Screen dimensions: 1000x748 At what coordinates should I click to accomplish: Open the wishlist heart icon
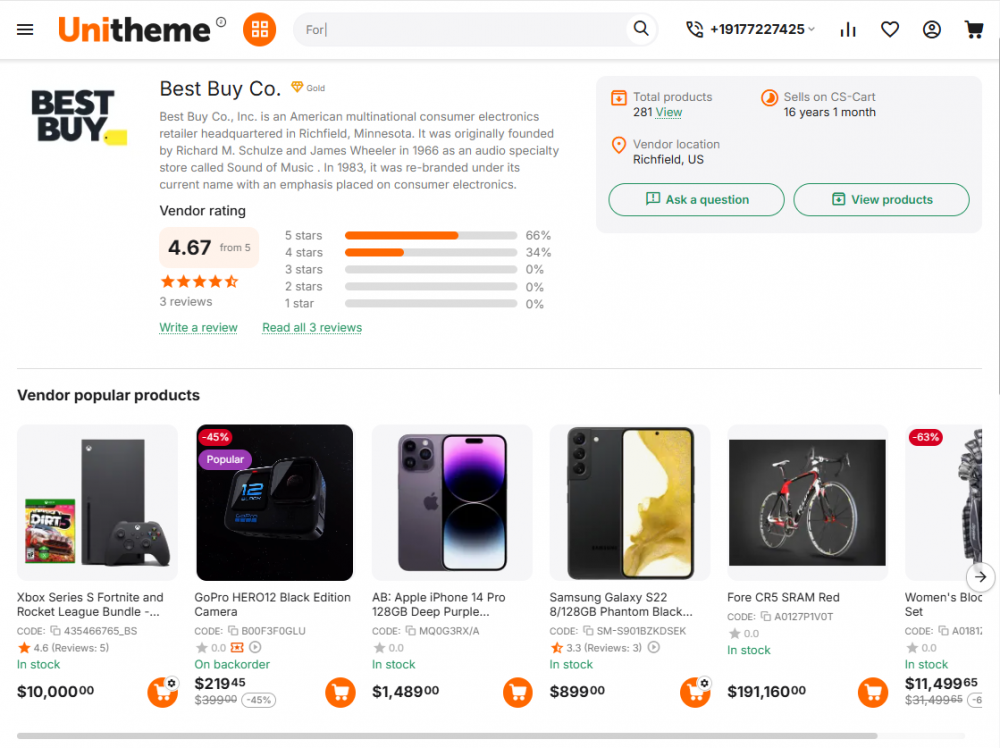pos(890,30)
